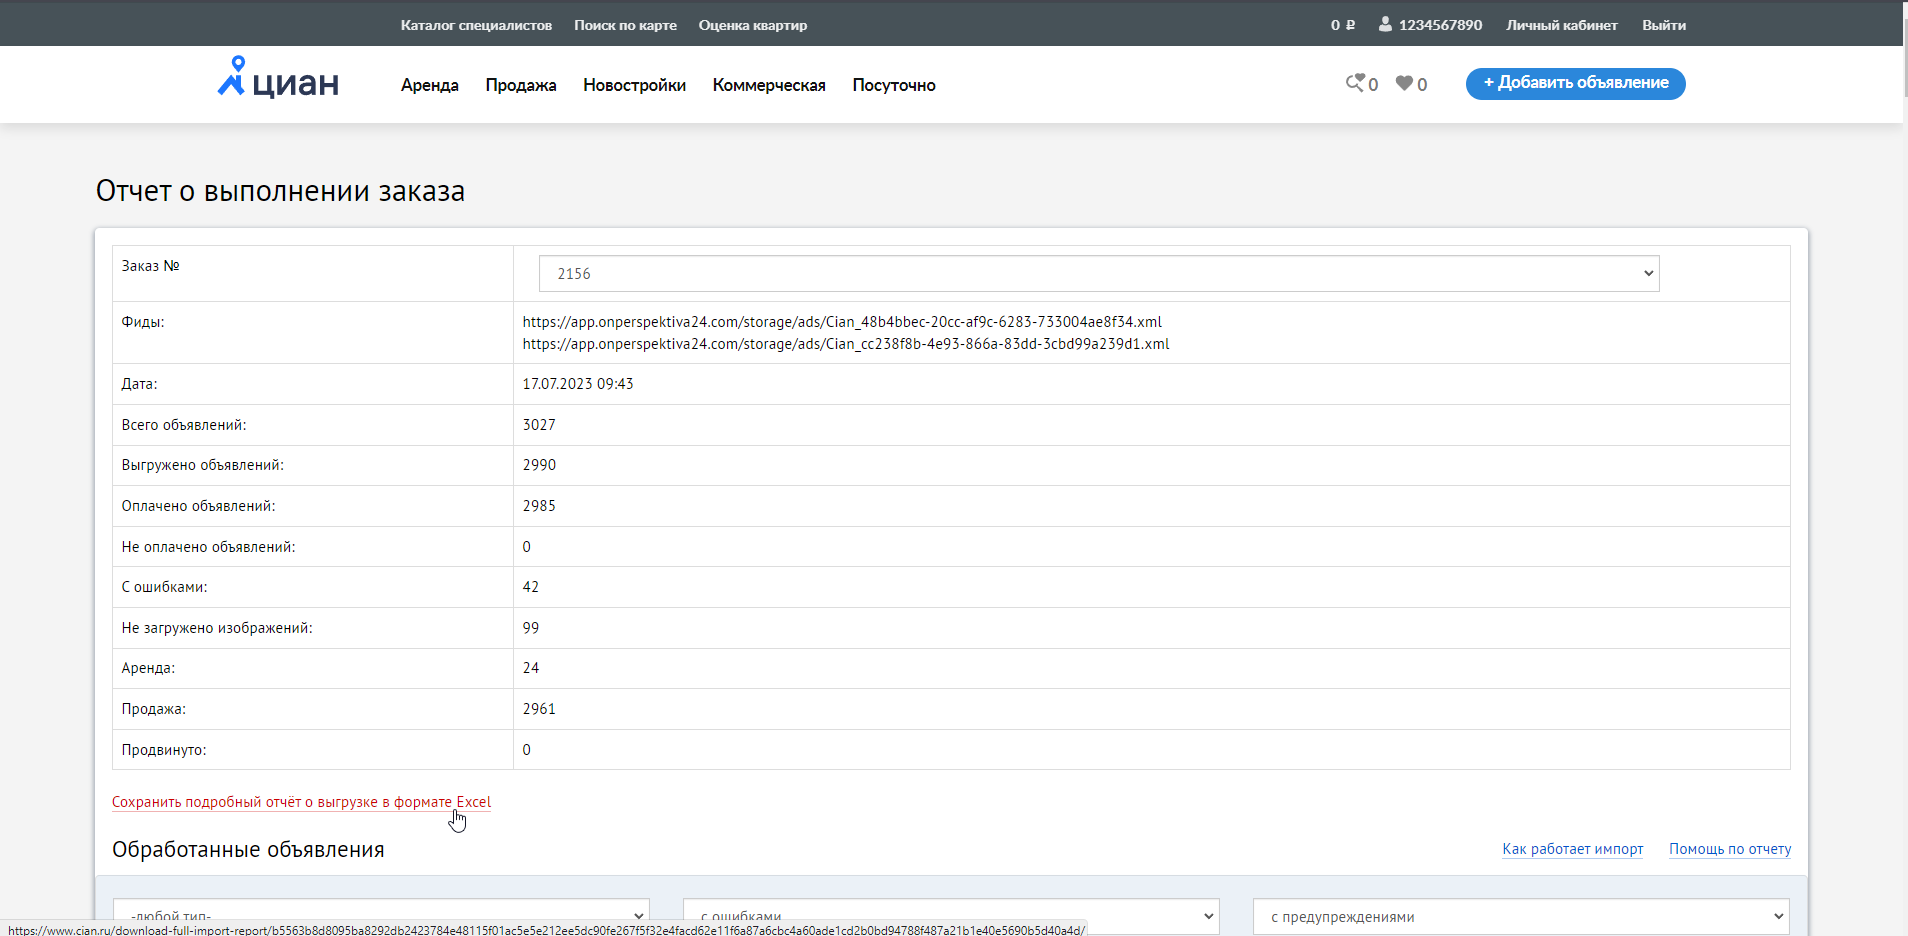Open the Cian logo home link
The width and height of the screenshot is (1908, 936).
278,78
